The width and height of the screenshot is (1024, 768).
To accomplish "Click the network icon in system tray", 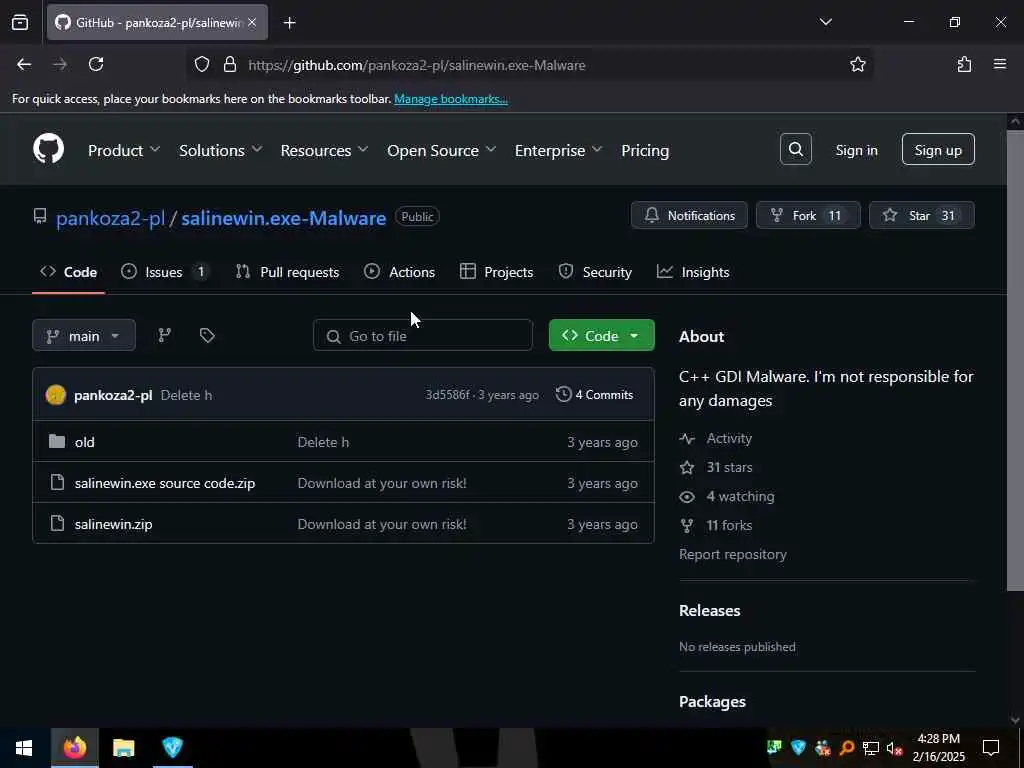I will click(870, 748).
